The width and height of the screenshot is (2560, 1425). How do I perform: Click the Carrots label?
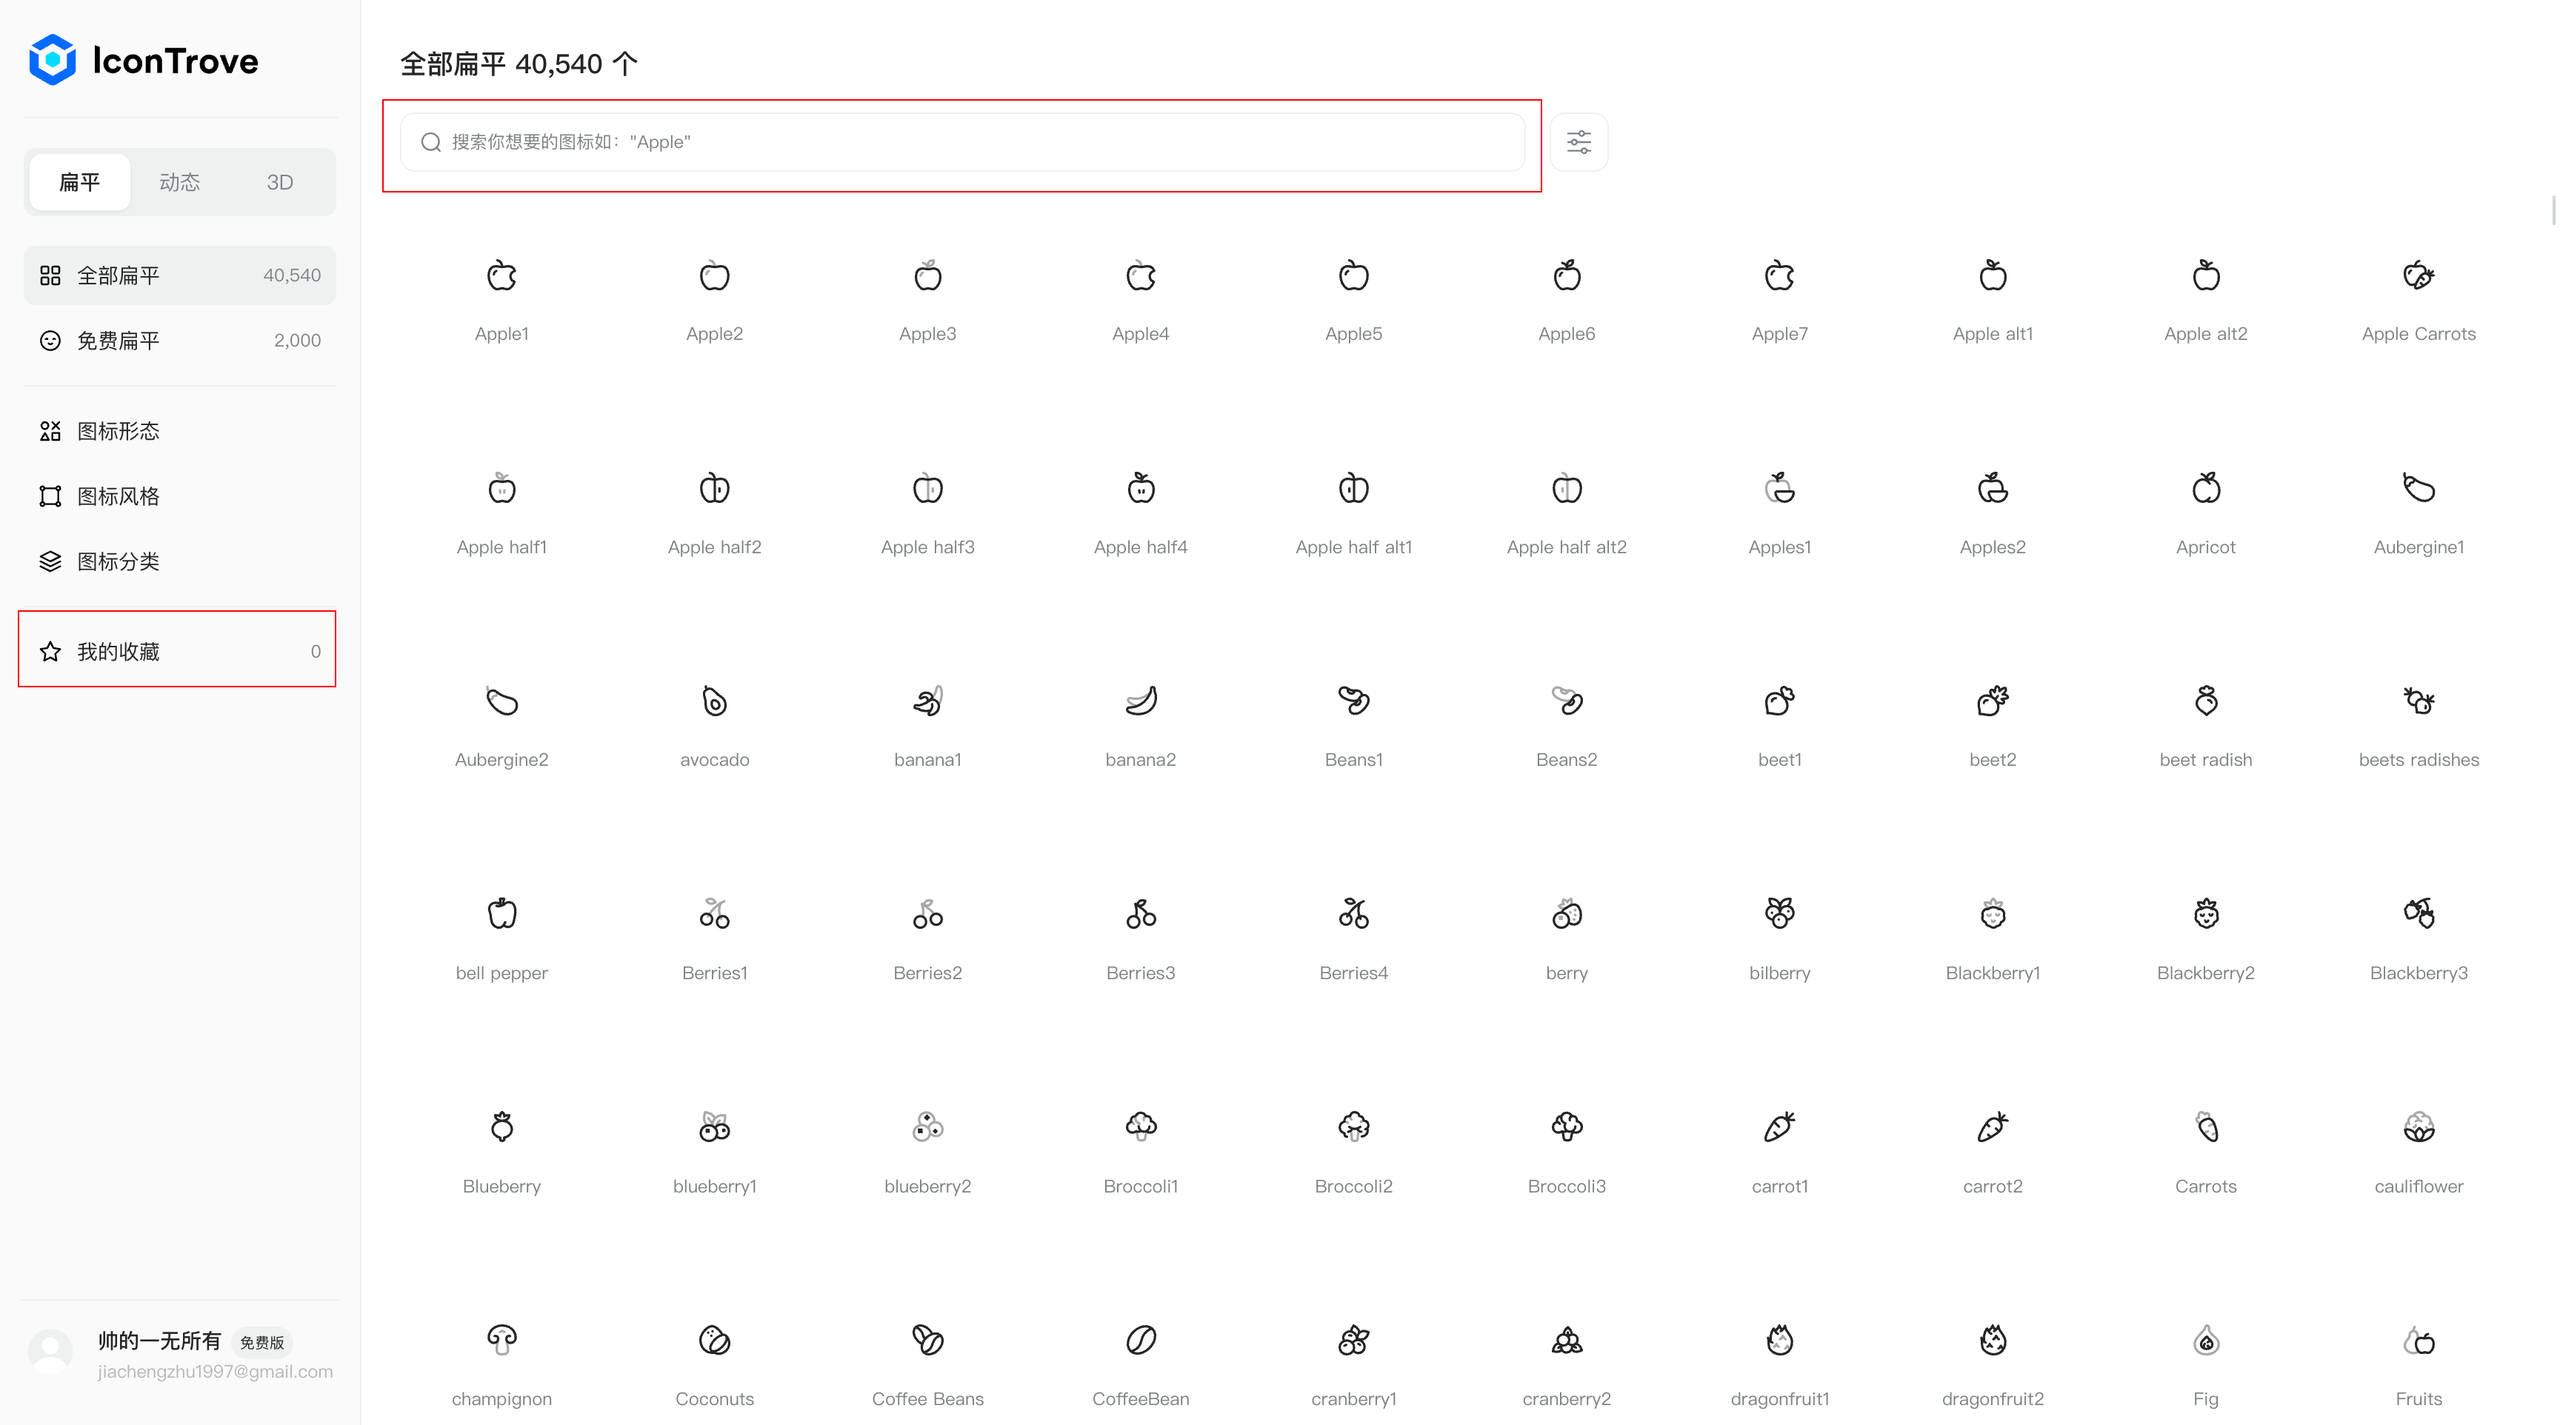pyautogui.click(x=2206, y=1186)
